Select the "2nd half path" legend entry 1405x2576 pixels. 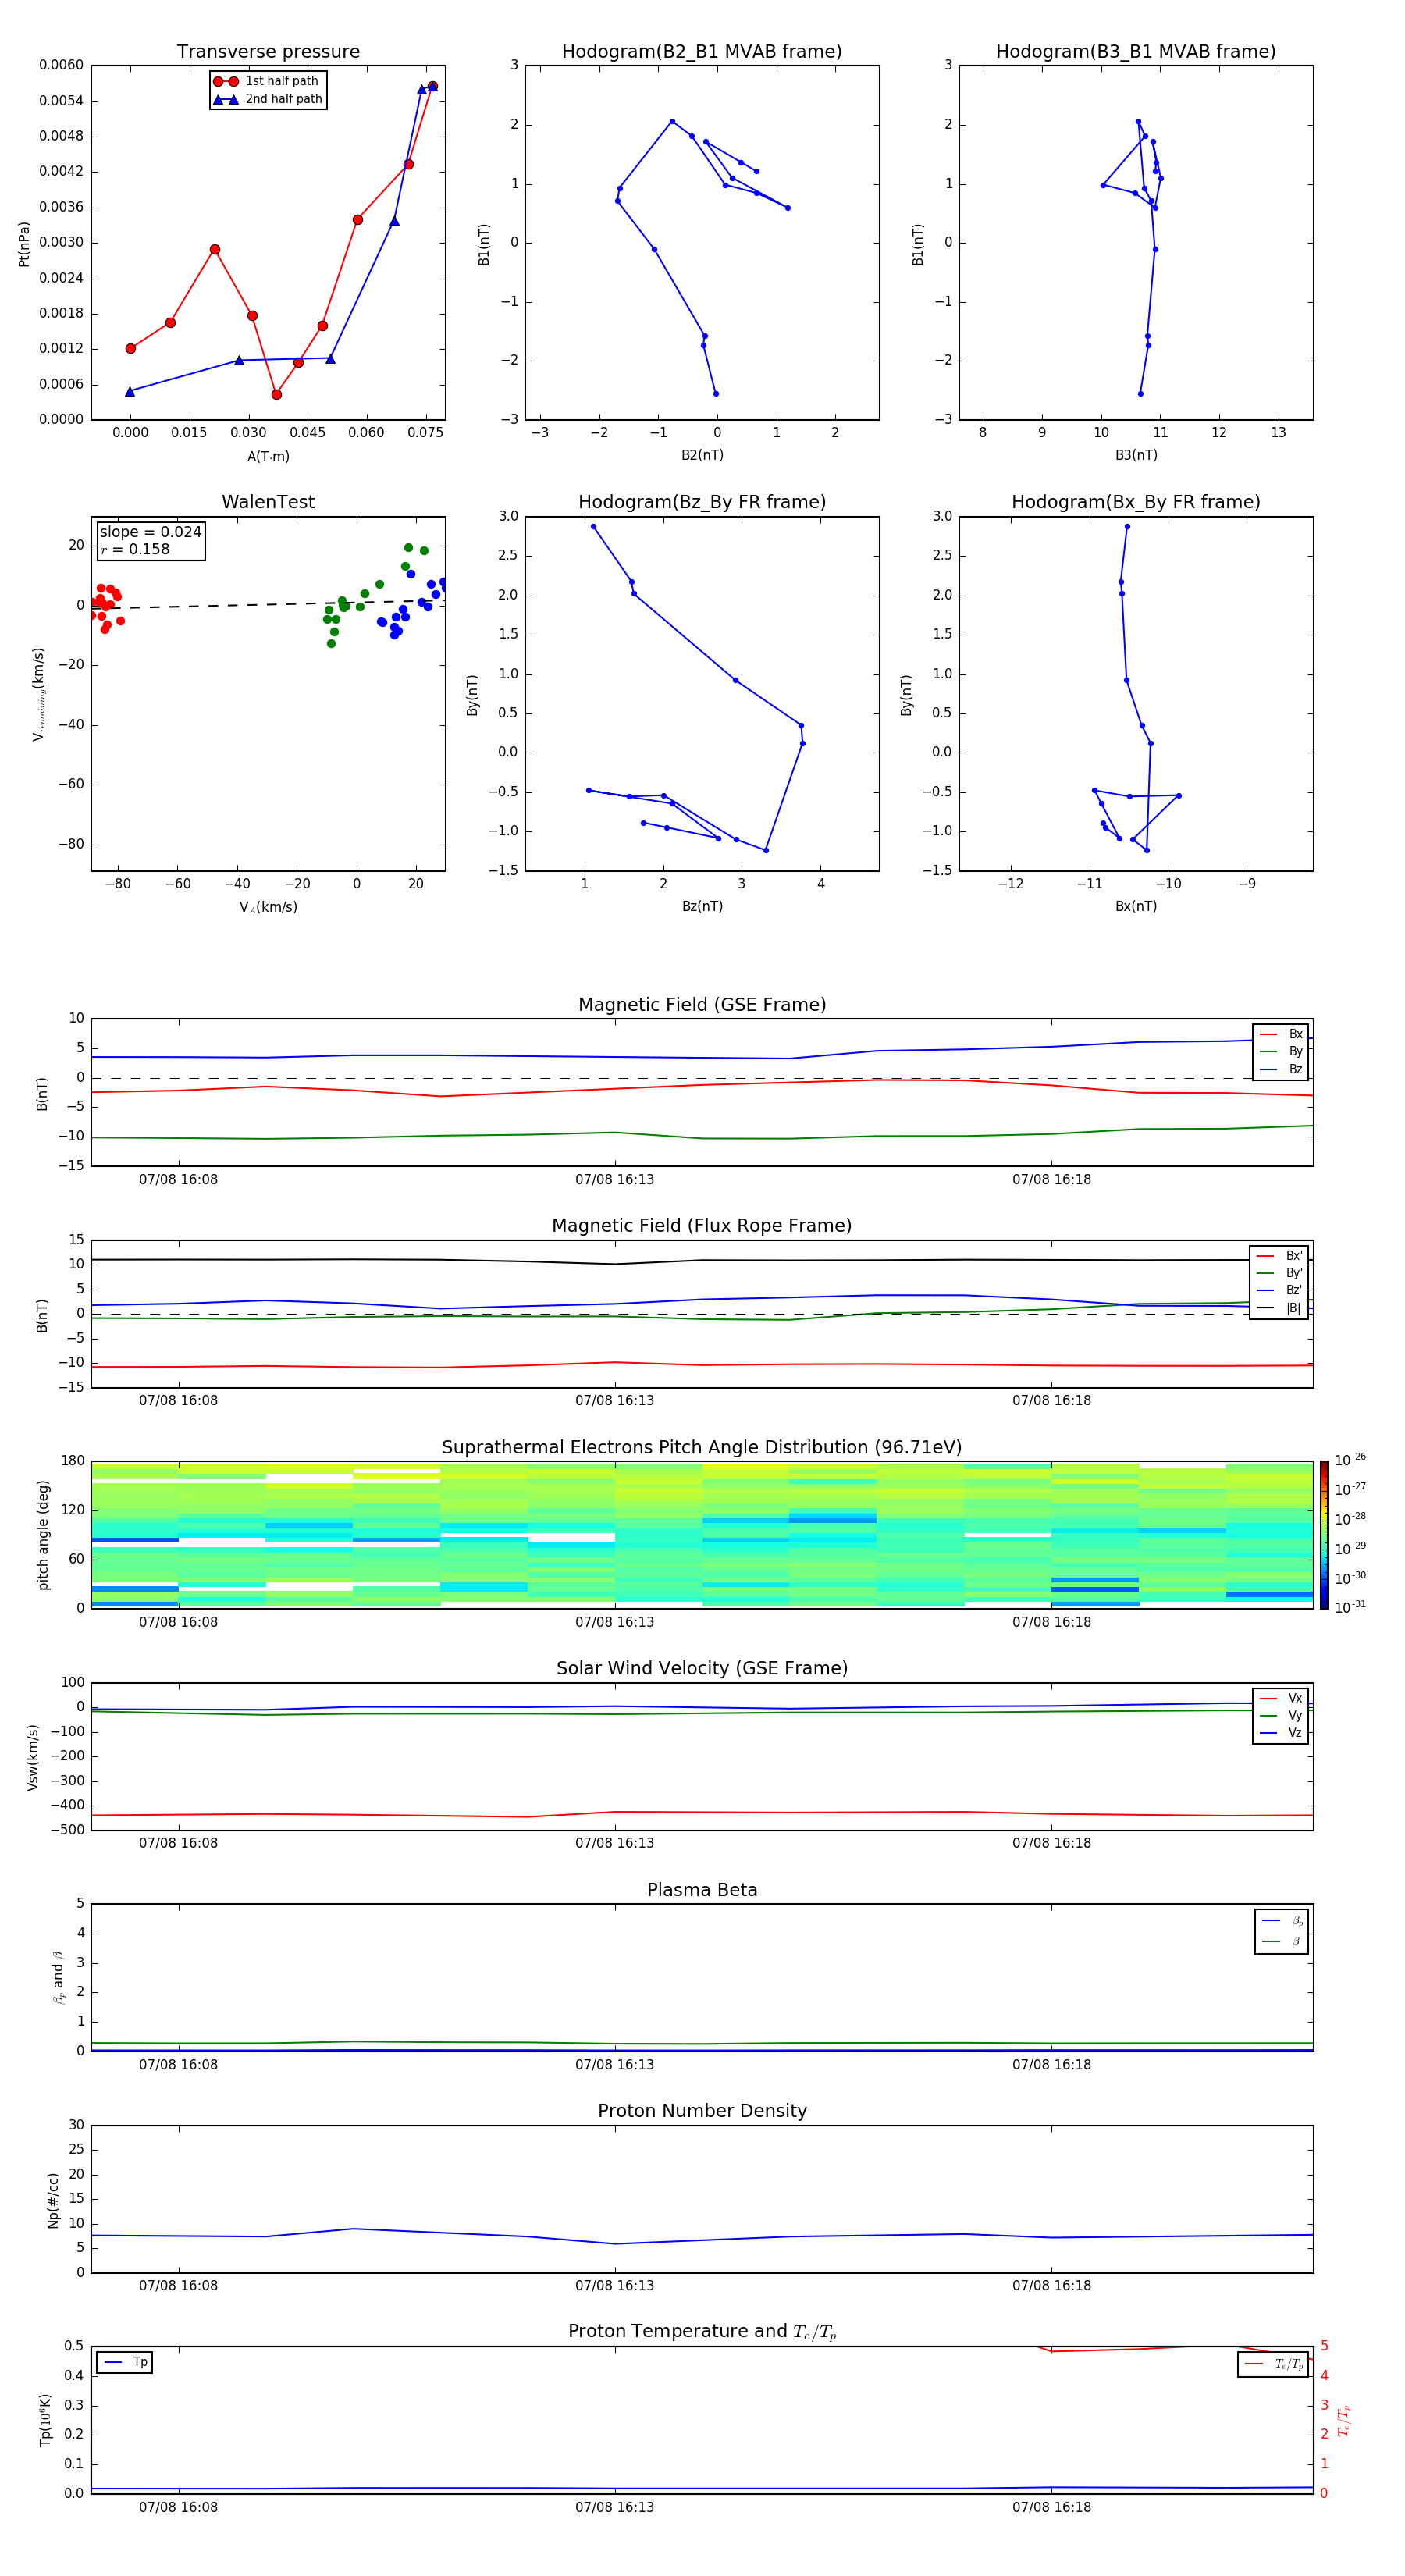click(267, 99)
